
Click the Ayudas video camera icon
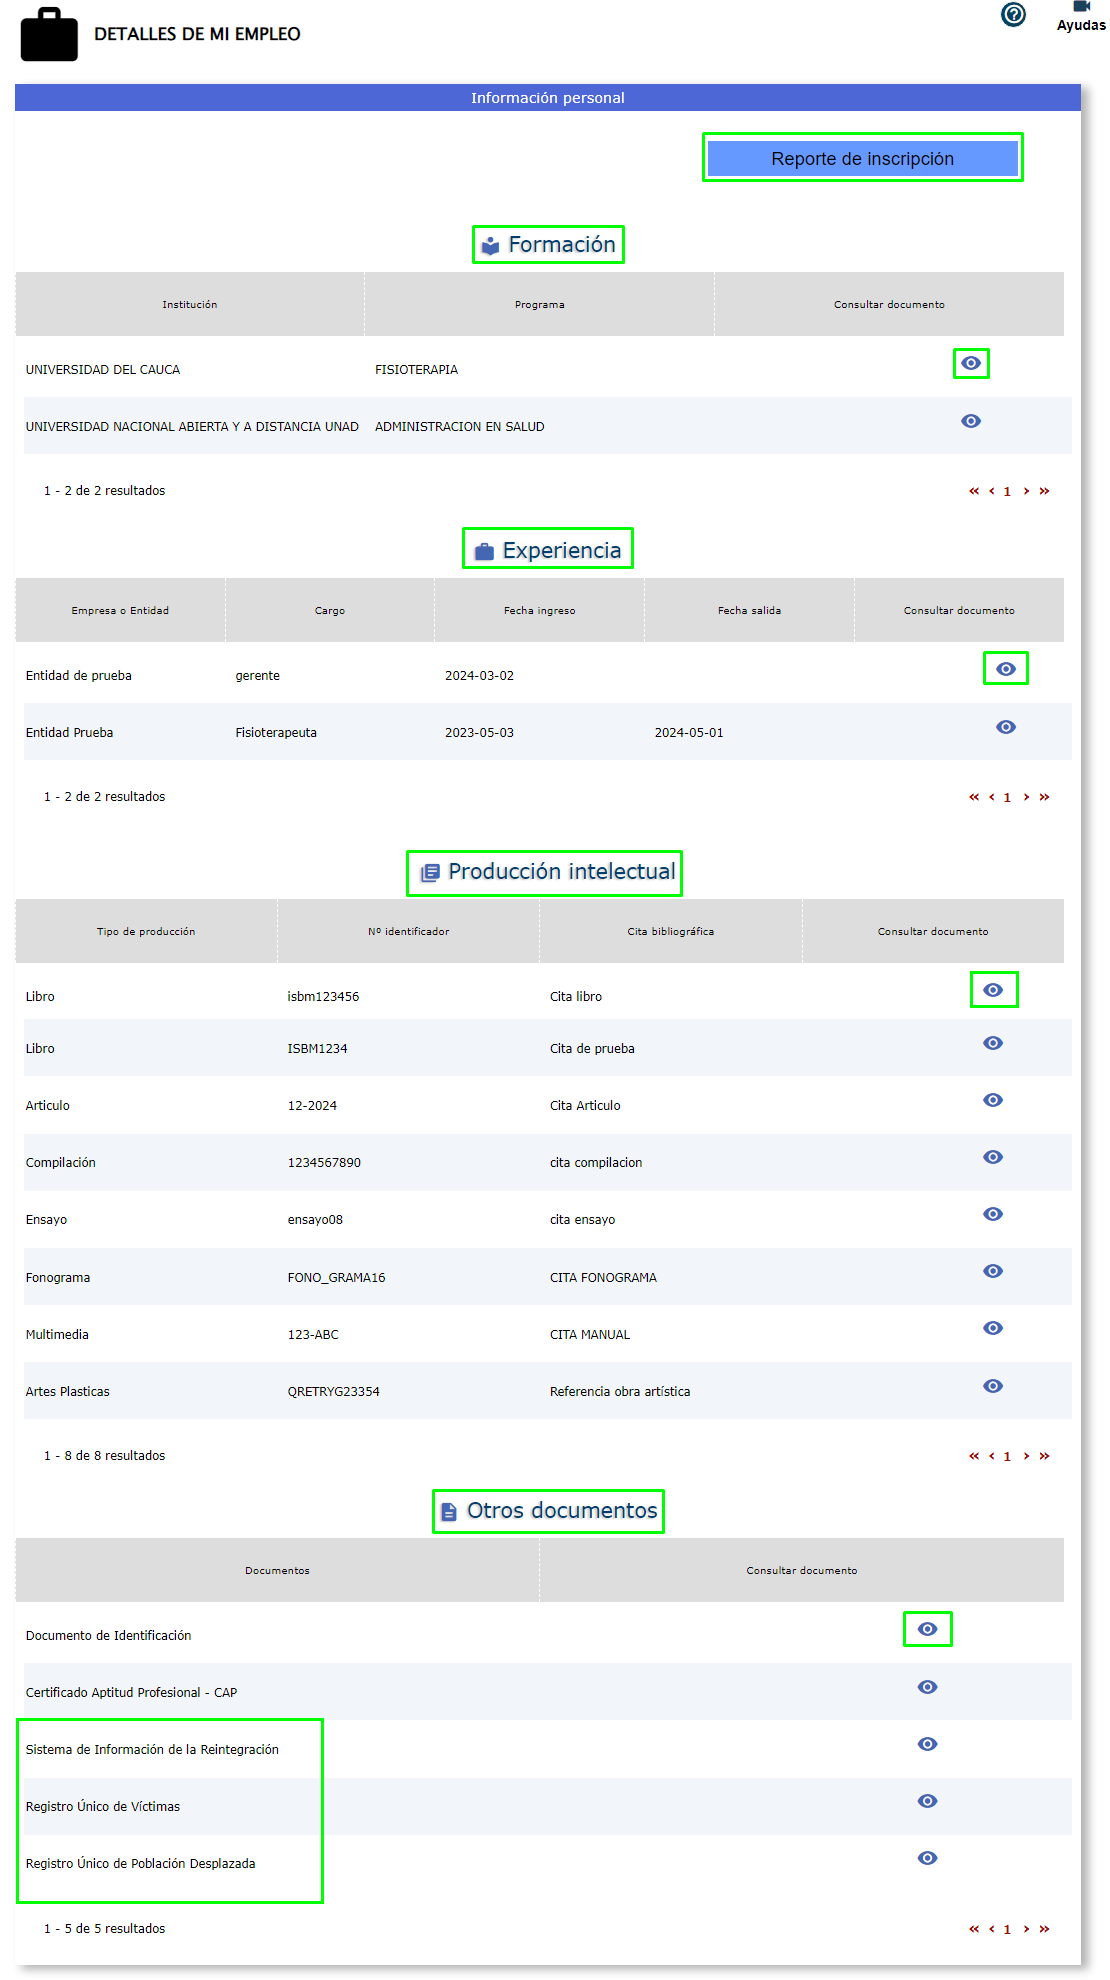1081,7
